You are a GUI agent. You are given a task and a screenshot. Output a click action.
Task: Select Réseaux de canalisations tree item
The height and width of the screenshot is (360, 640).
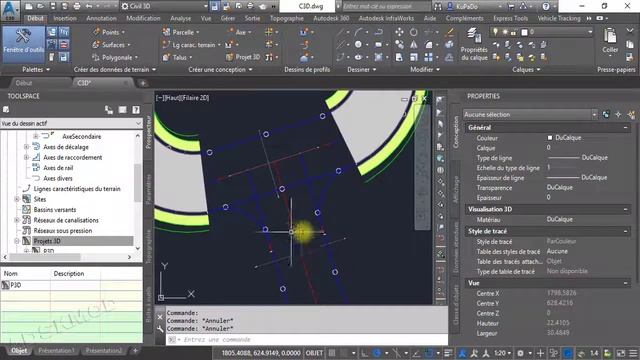[x=66, y=220]
